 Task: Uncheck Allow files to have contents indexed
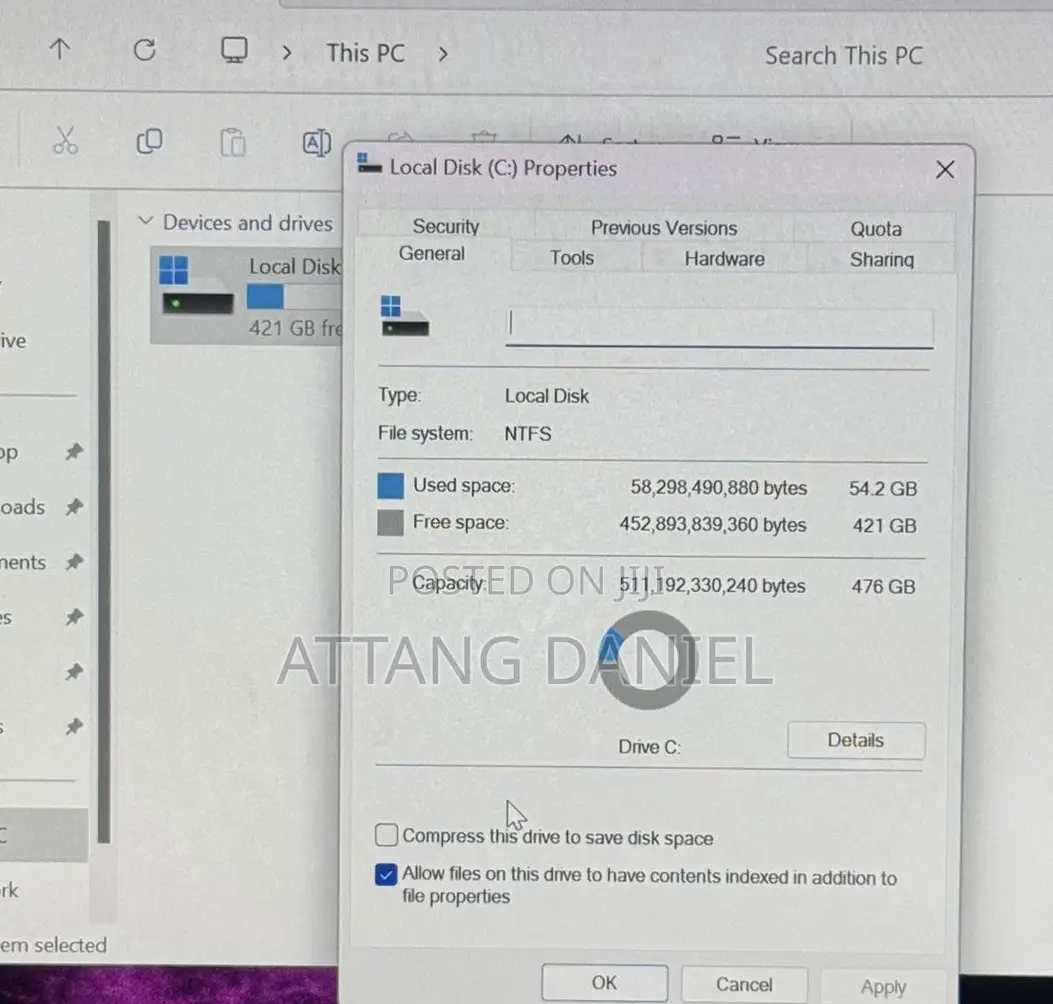click(386, 874)
